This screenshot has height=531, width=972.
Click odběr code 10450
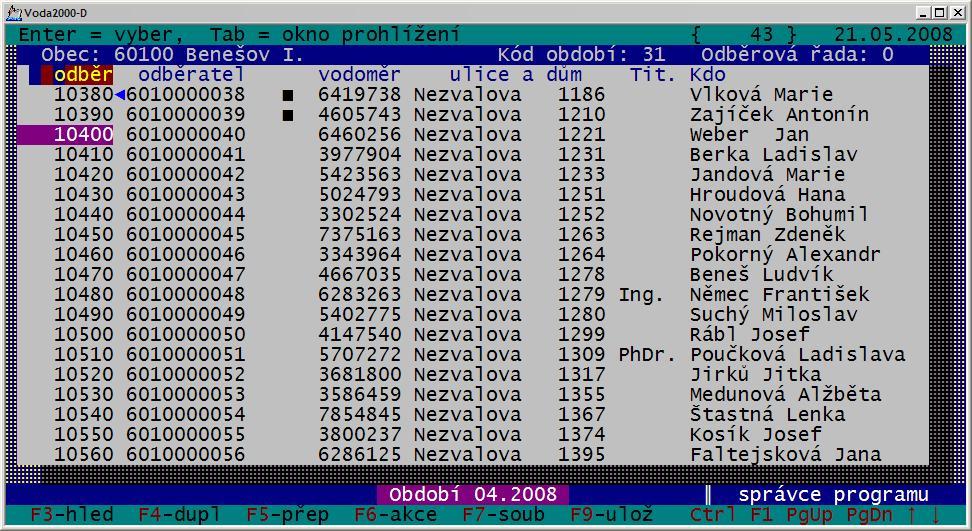tap(84, 234)
